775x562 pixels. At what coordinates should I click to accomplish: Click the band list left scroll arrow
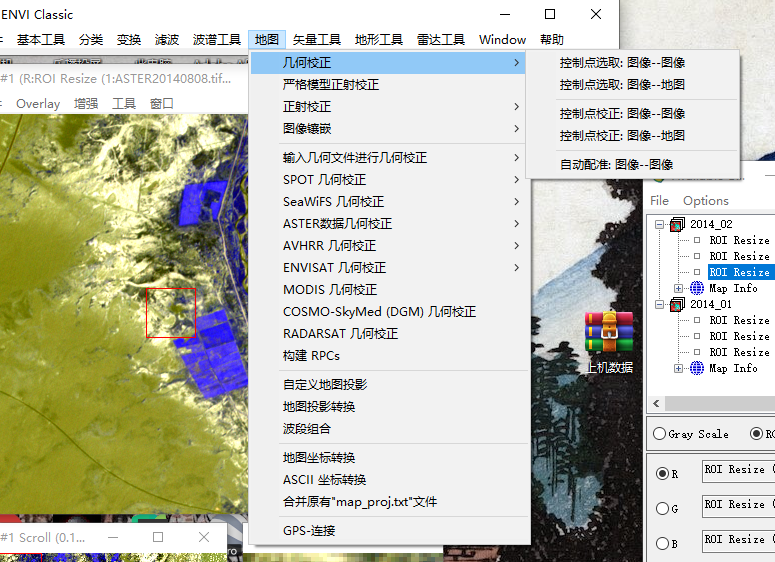pyautogui.click(x=656, y=403)
